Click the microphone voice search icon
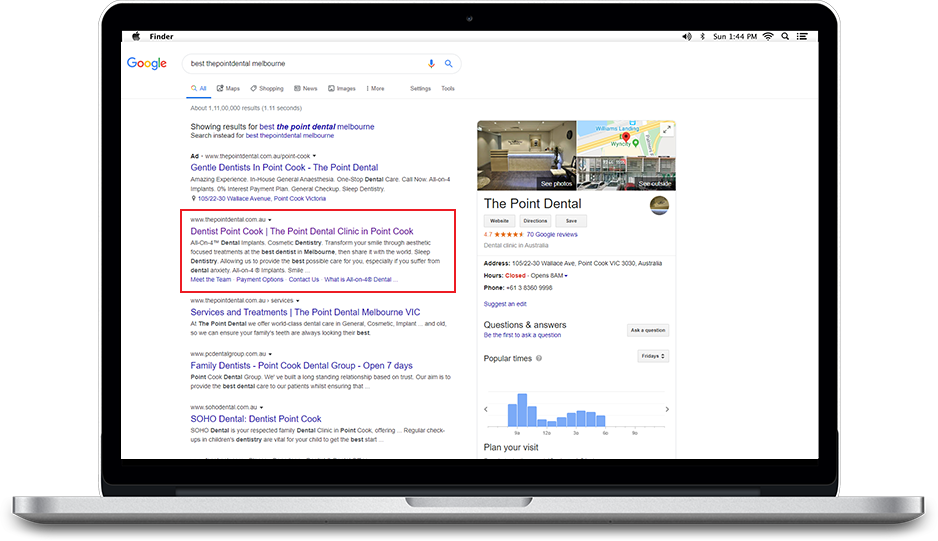This screenshot has height=541, width=938. (431, 63)
